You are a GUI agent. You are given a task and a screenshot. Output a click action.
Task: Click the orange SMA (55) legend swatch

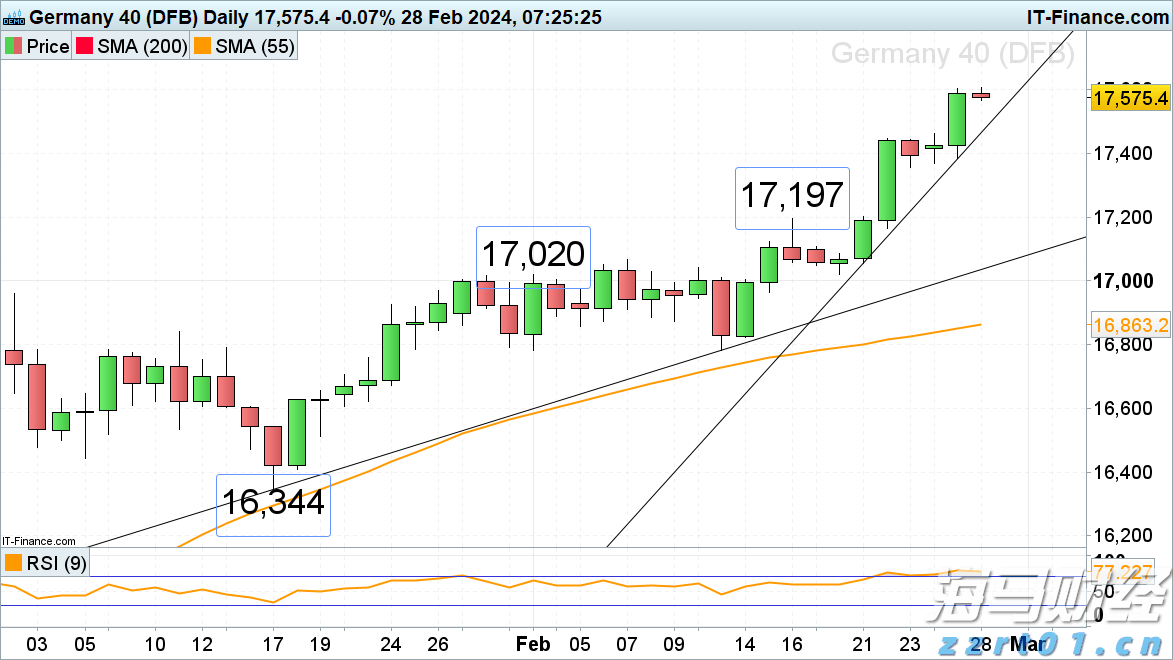tap(206, 46)
